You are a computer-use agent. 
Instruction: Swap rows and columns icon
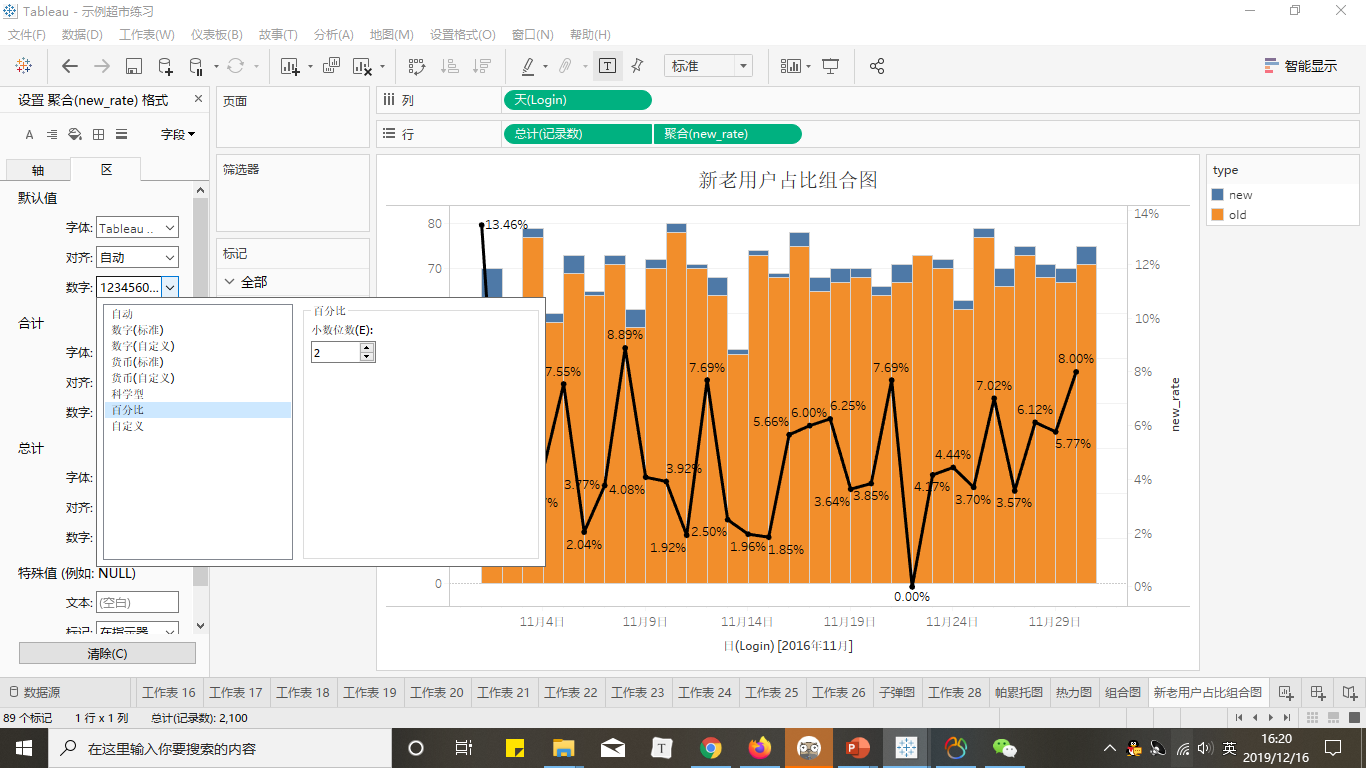417,66
